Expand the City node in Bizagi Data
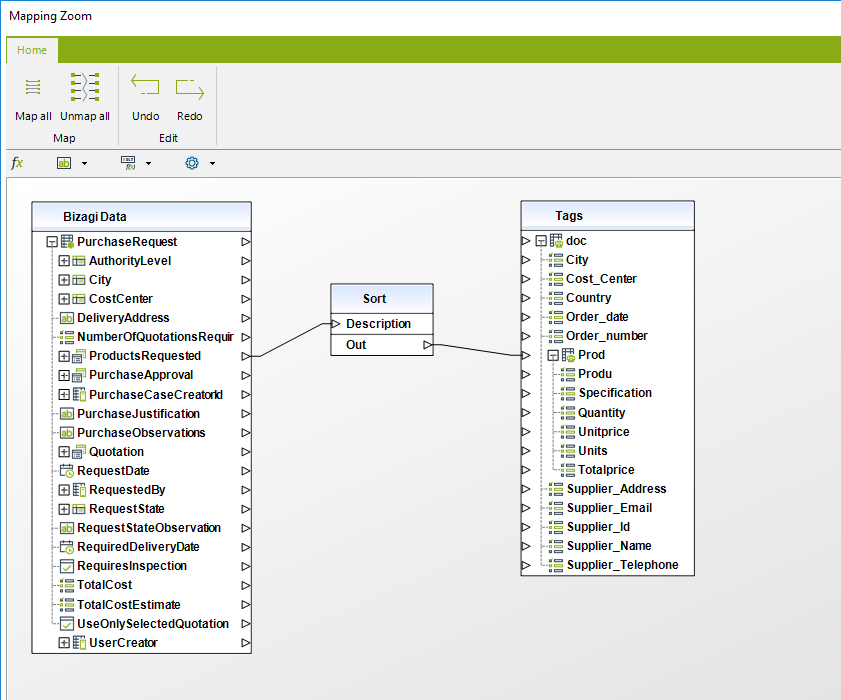Image resolution: width=841 pixels, height=700 pixels. point(64,280)
